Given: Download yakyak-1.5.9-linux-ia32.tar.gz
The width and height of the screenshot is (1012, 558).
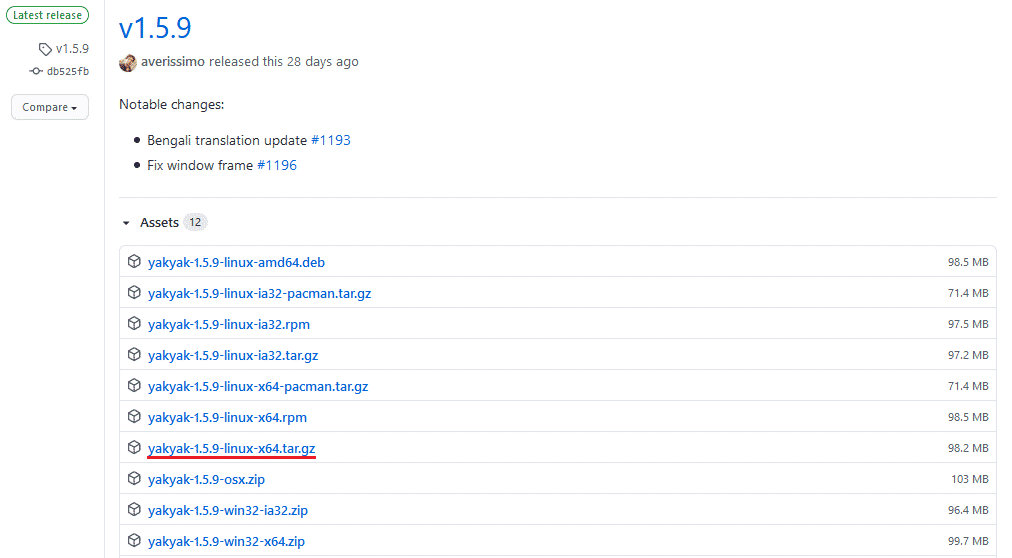Looking at the screenshot, I should (x=233, y=355).
